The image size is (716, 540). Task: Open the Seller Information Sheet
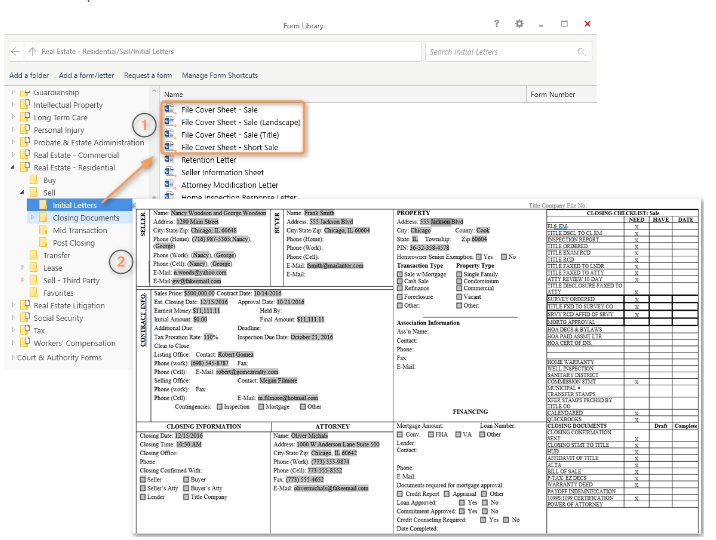point(222,172)
